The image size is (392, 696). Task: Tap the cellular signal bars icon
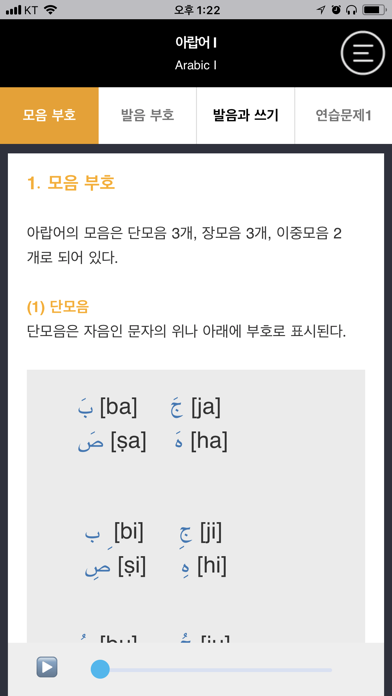(13, 10)
